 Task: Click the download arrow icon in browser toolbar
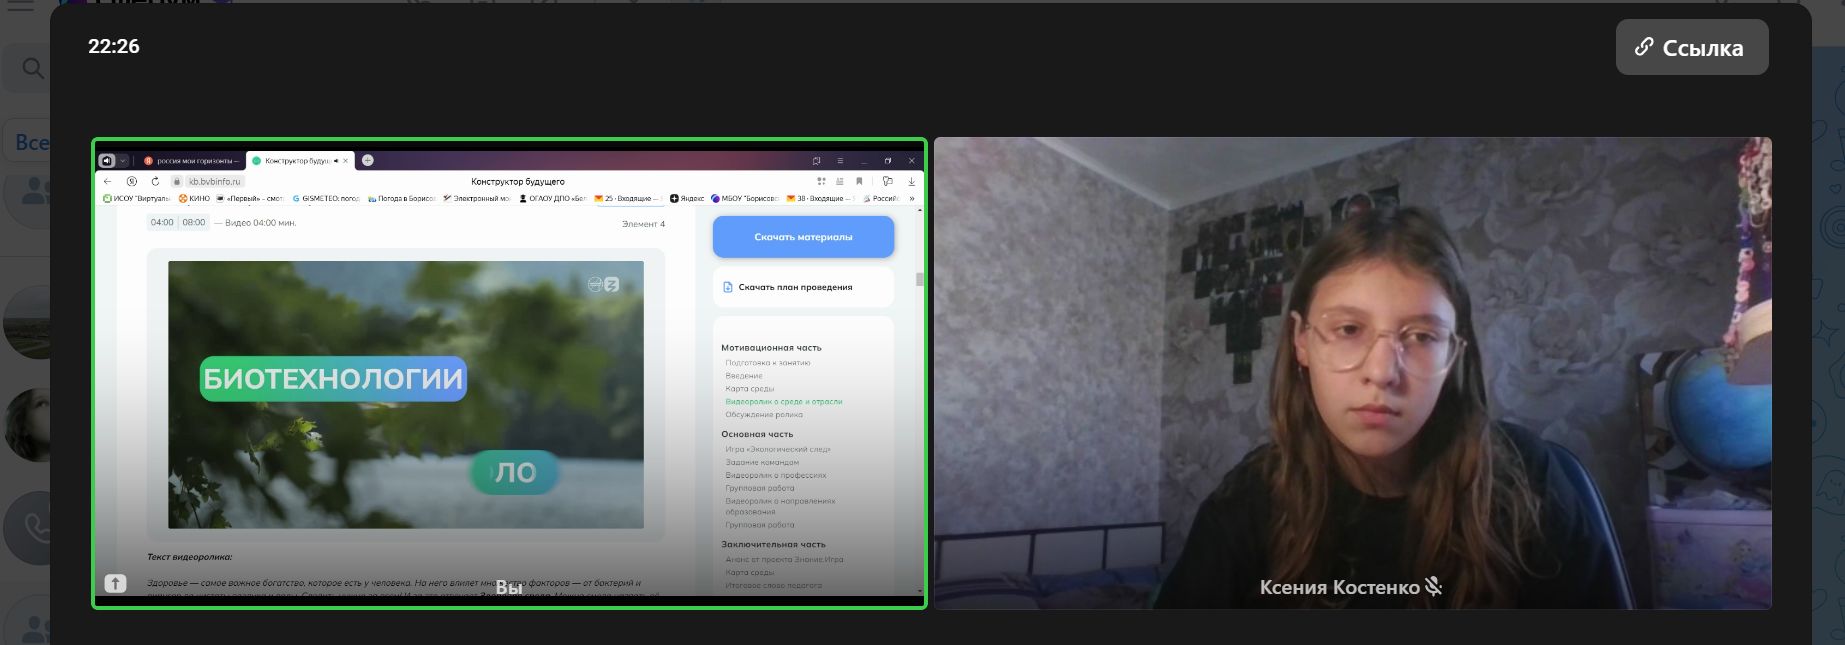911,181
